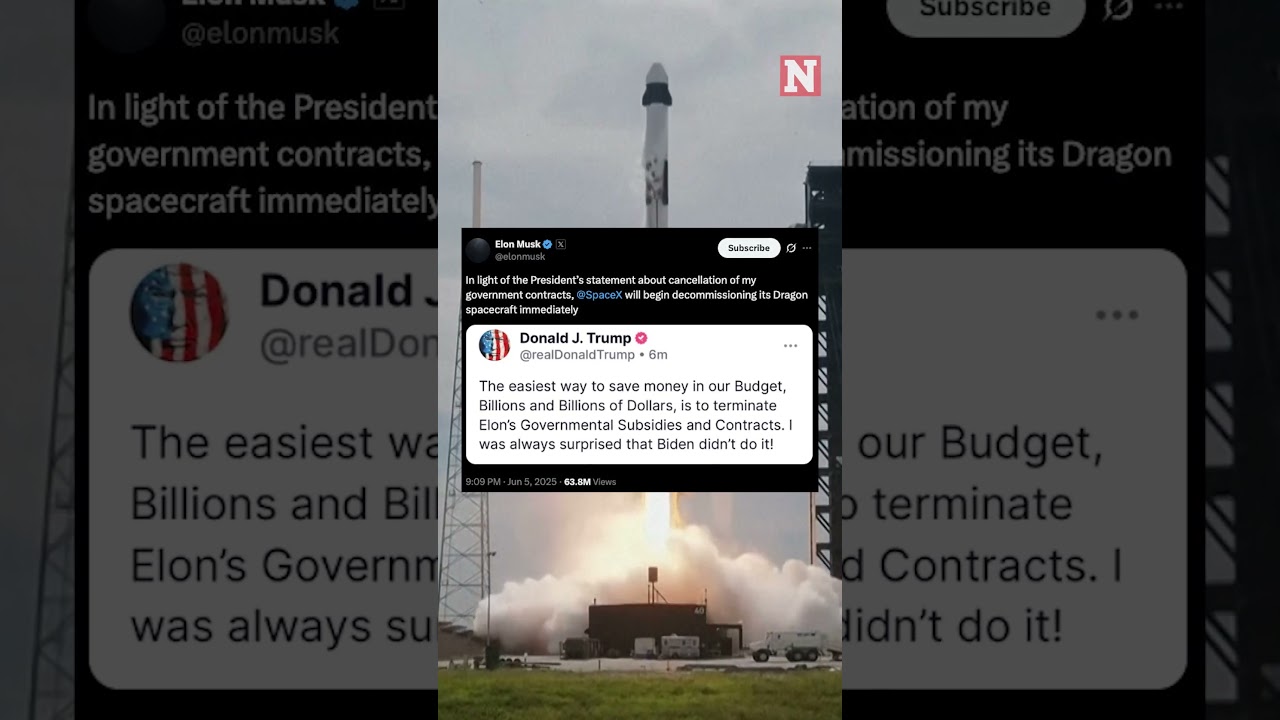Click the small @elonmusk handle under Elon Musk
The width and height of the screenshot is (1280, 720).
point(520,257)
